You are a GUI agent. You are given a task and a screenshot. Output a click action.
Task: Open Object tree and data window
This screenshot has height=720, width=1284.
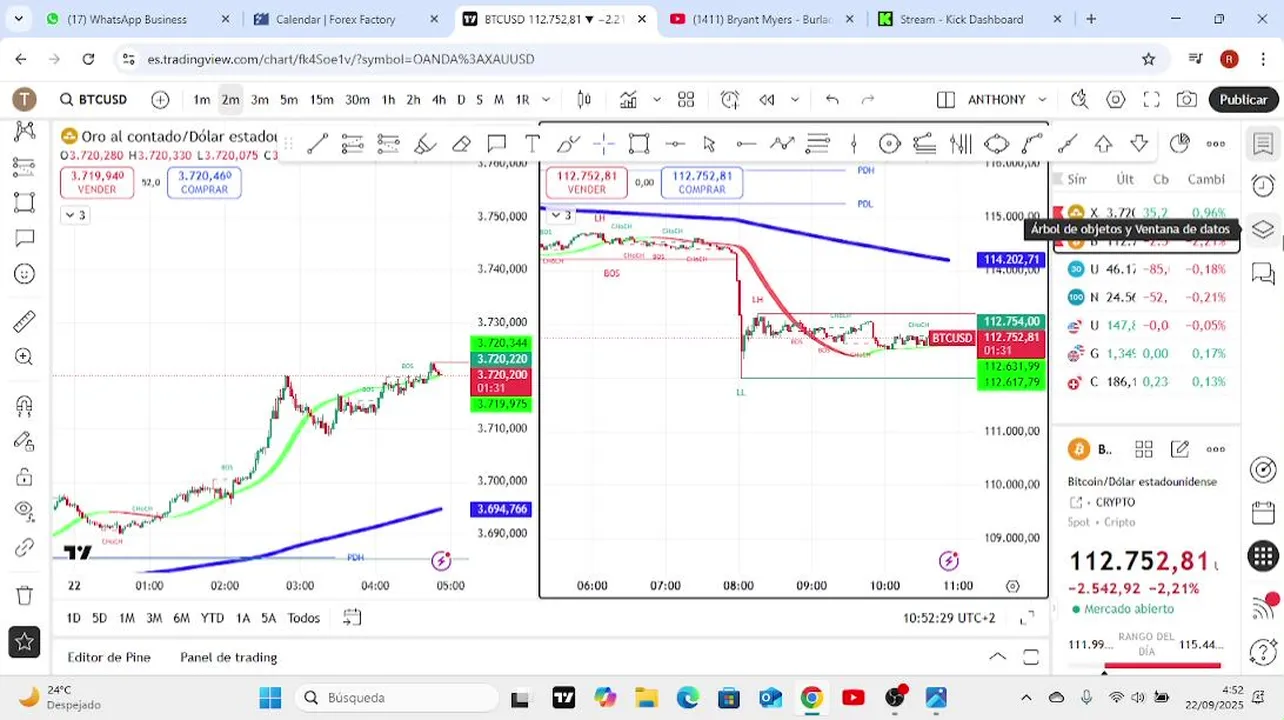pos(1263,229)
